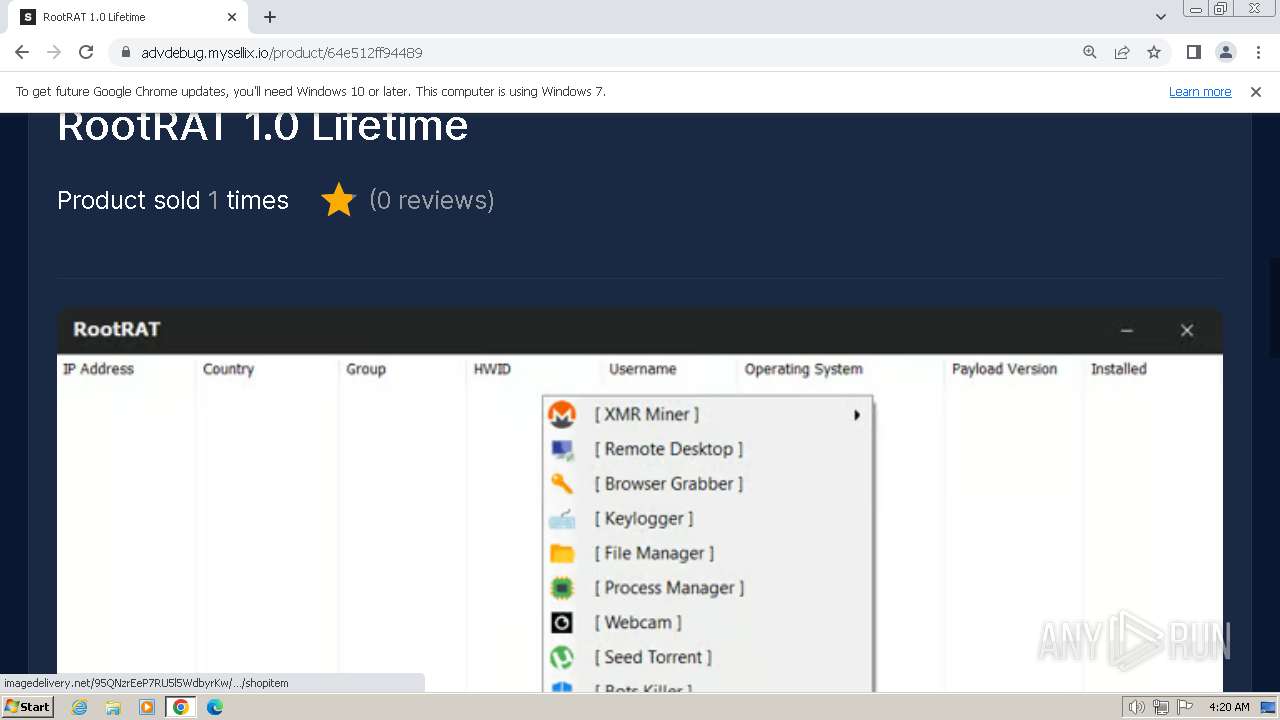Click the Remote Desktop monitor icon
The width and height of the screenshot is (1280, 720).
562,449
